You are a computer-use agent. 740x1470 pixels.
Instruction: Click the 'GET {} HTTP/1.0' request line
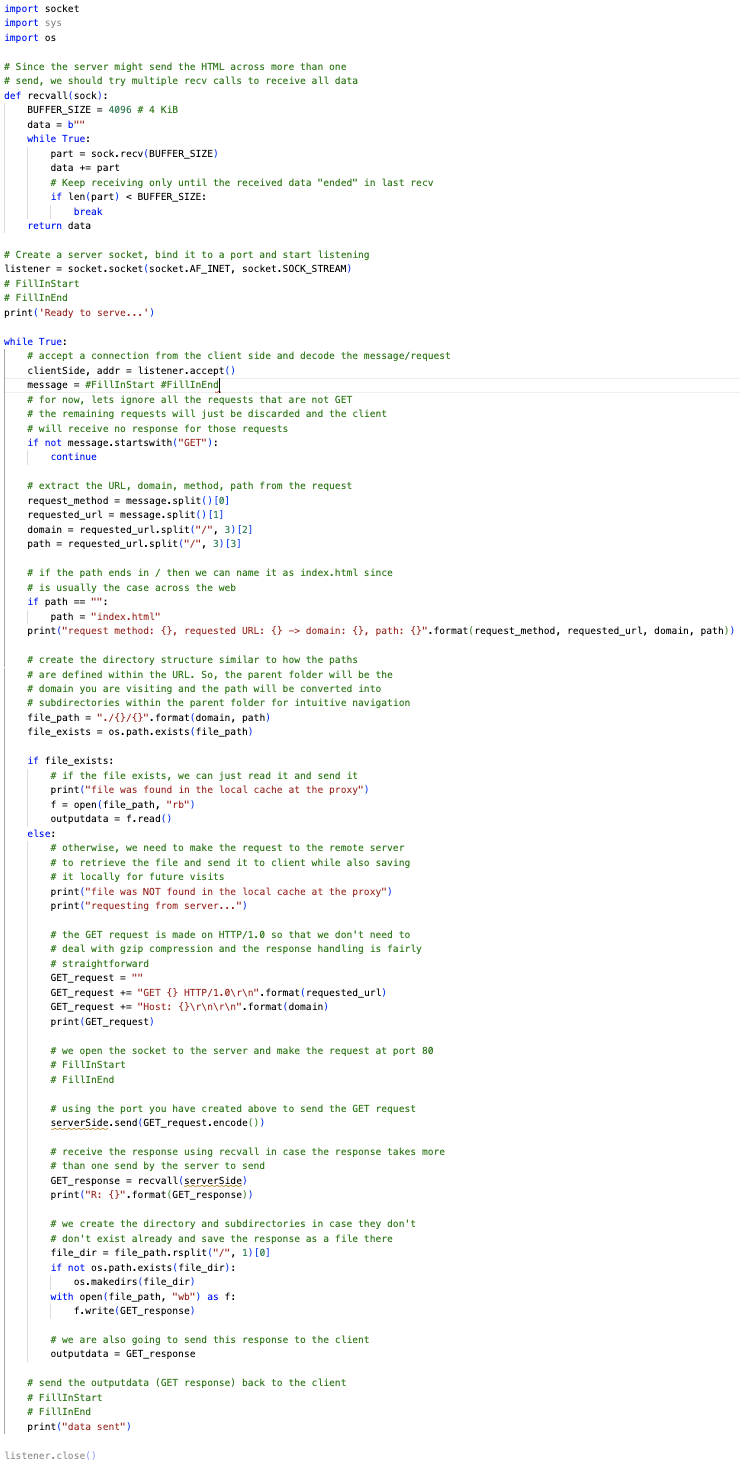219,992
